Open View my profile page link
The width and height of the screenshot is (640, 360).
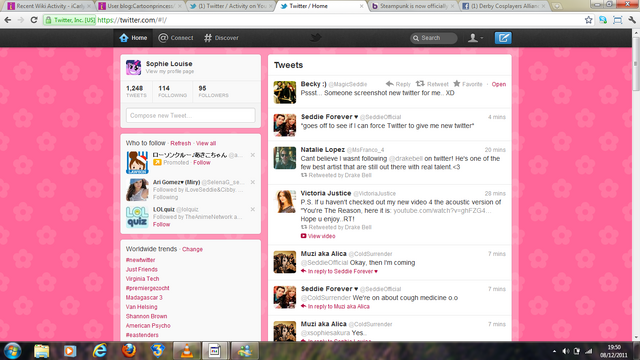click(170, 71)
